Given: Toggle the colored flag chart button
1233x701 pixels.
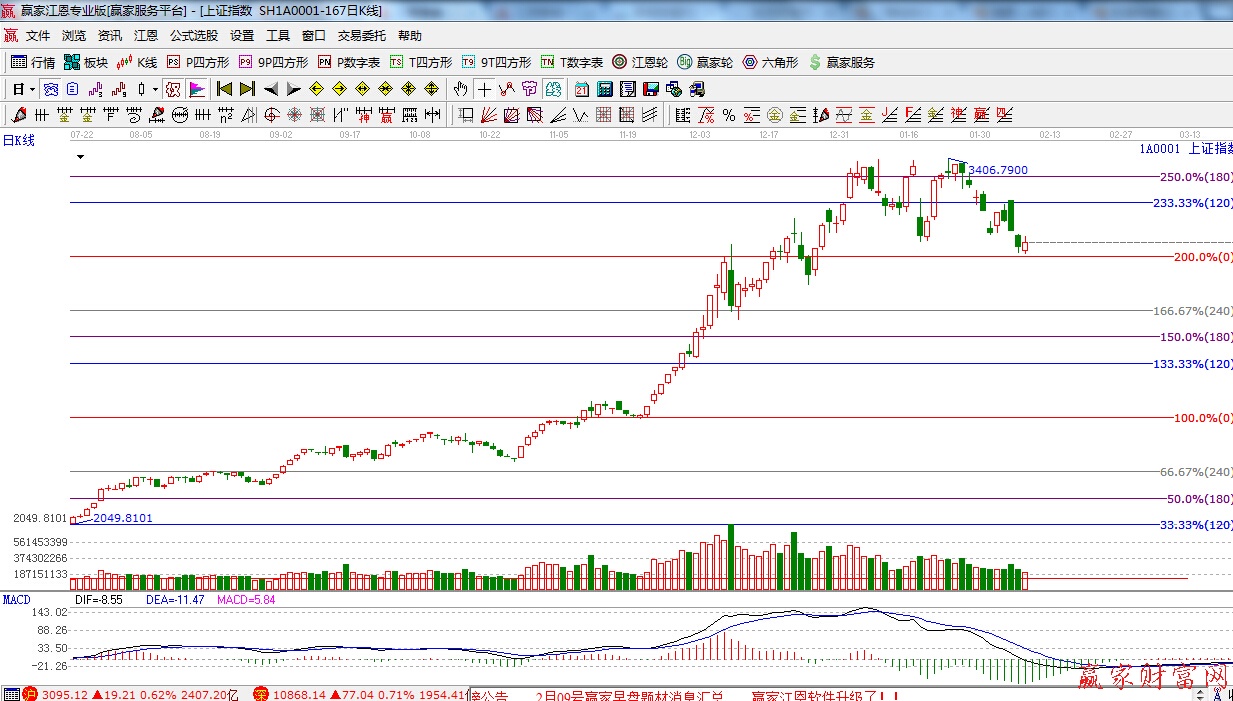Looking at the screenshot, I should (196, 89).
